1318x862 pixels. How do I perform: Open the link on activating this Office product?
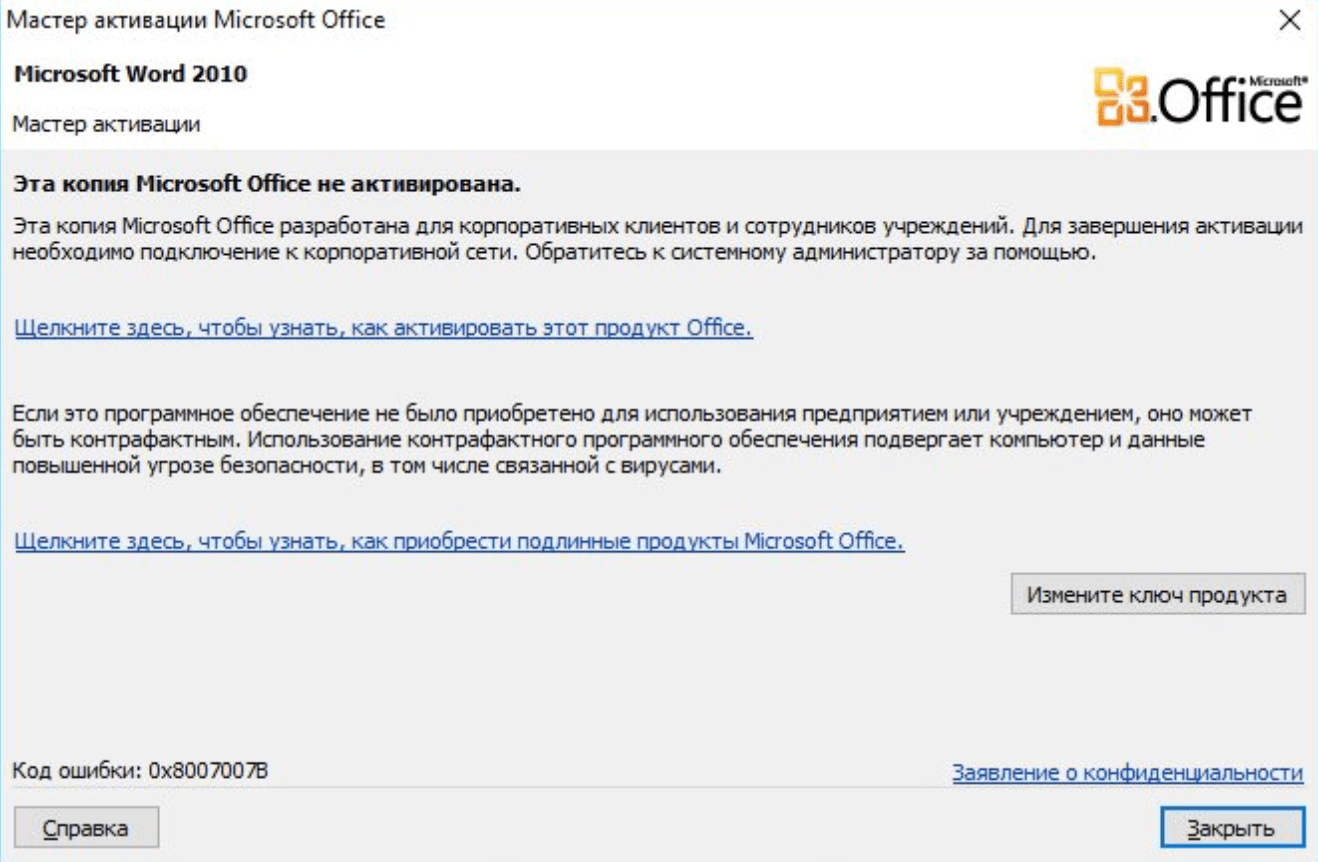[383, 328]
